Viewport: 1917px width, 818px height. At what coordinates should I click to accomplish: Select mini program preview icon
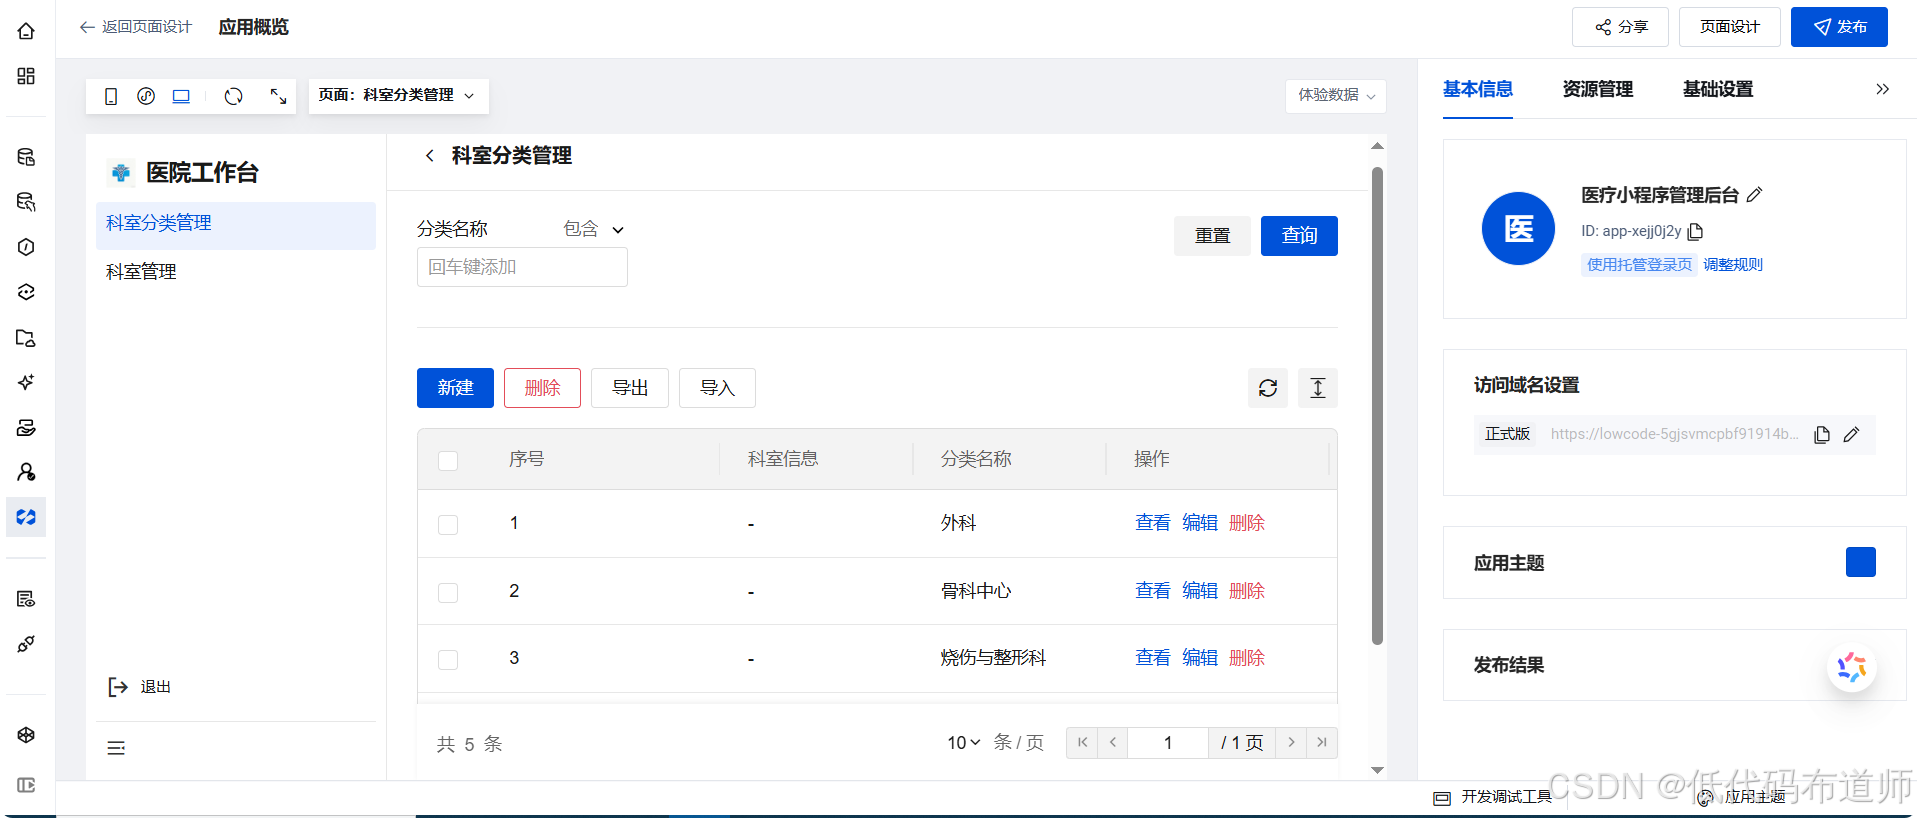[146, 96]
